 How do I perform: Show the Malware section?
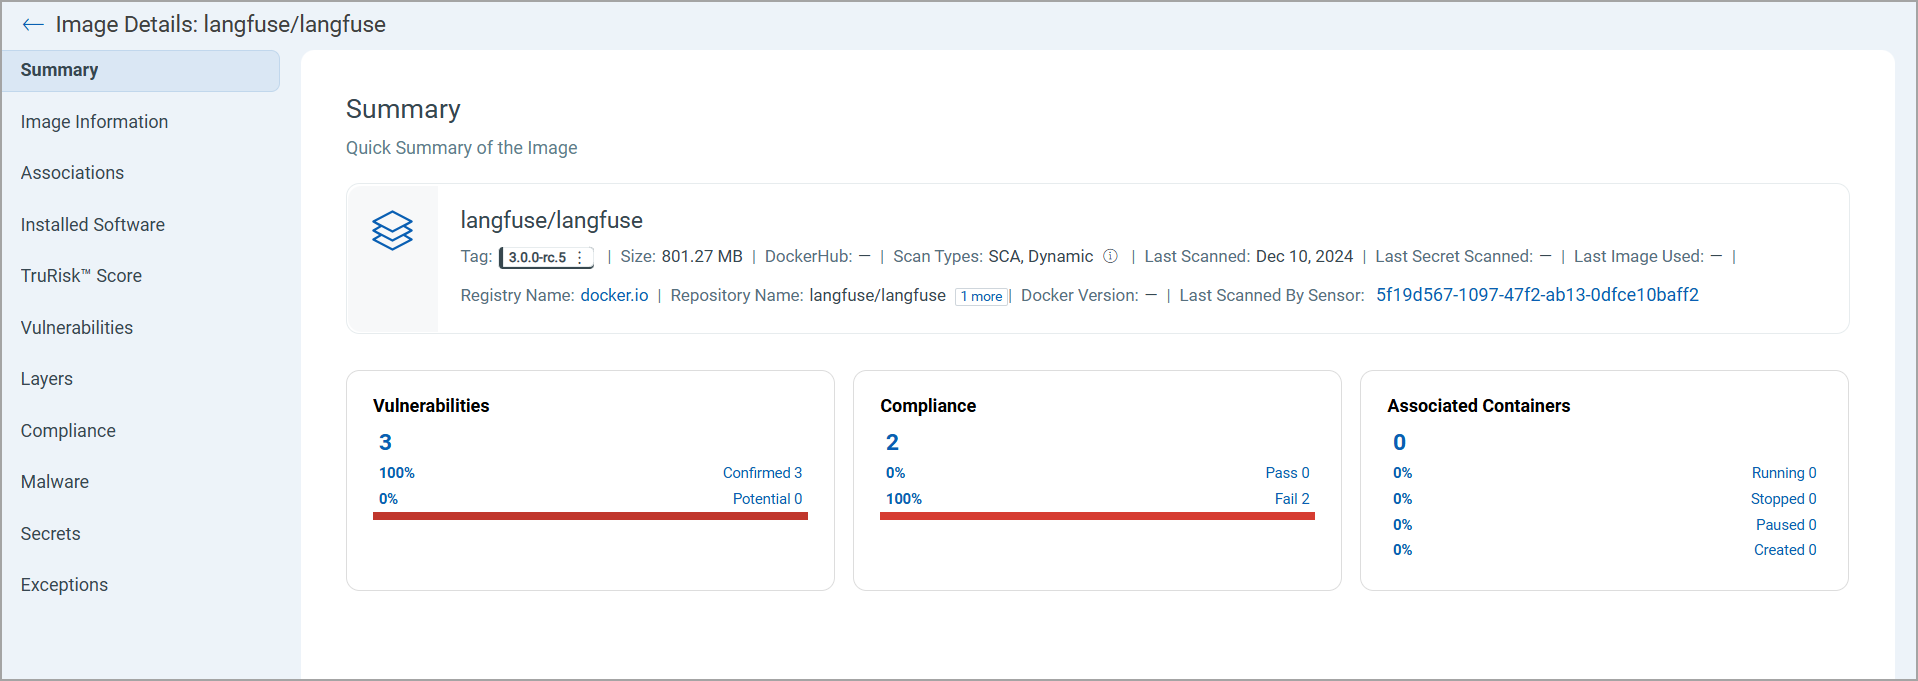[x=54, y=482]
